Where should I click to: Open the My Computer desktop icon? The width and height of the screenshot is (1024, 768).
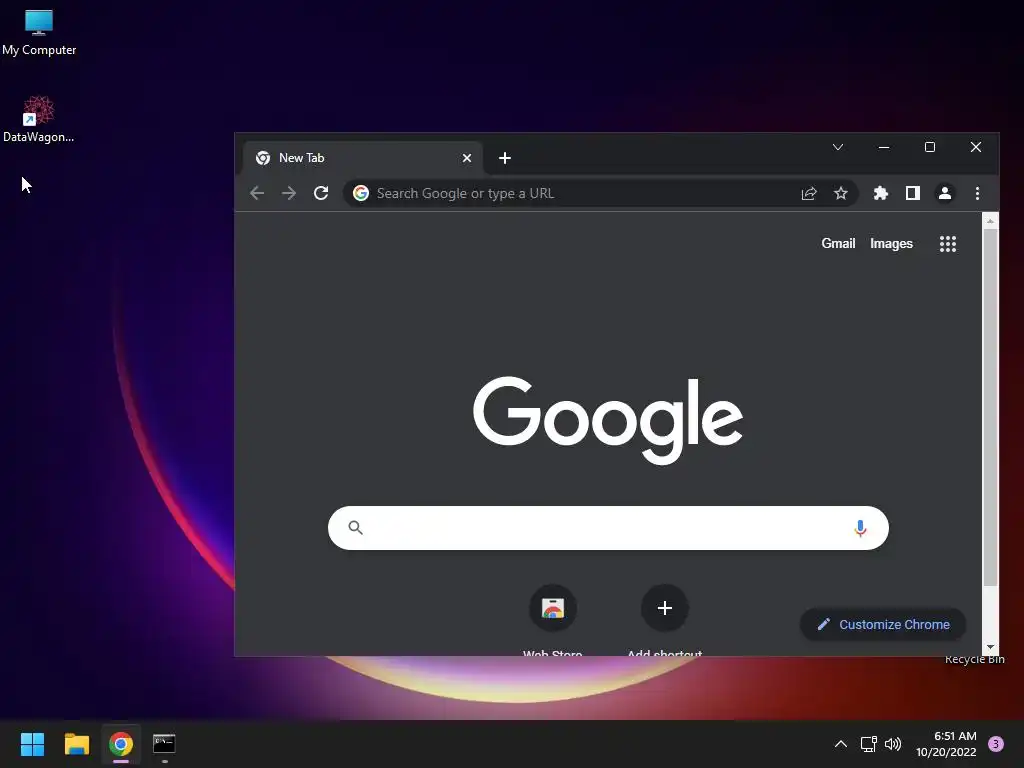tap(39, 33)
